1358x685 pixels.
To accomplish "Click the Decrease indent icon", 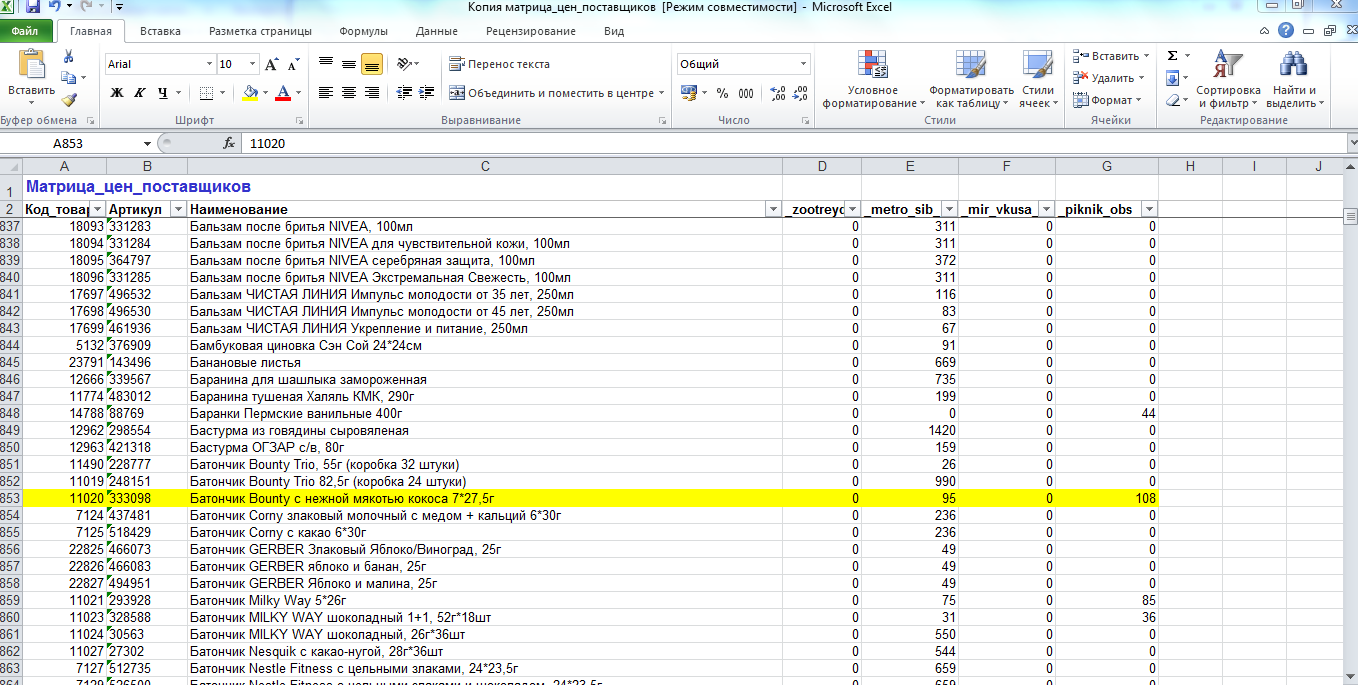I will tap(404, 93).
